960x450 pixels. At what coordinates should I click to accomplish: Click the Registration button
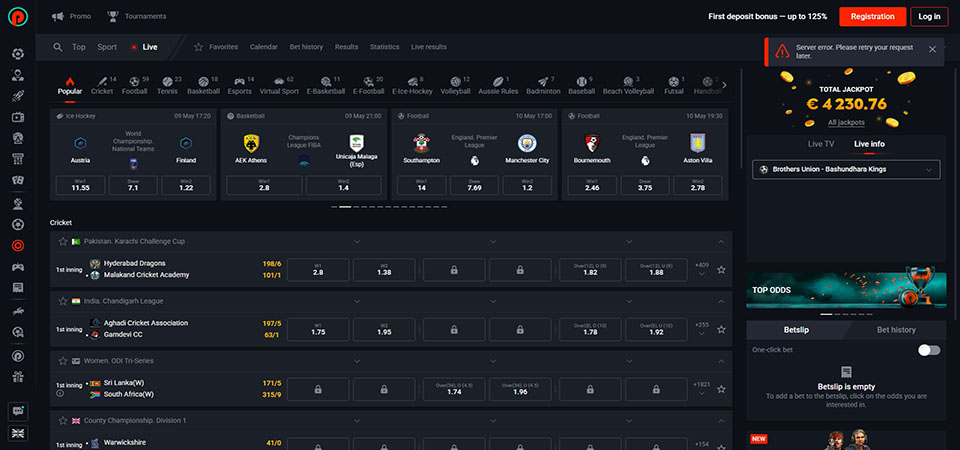click(872, 17)
